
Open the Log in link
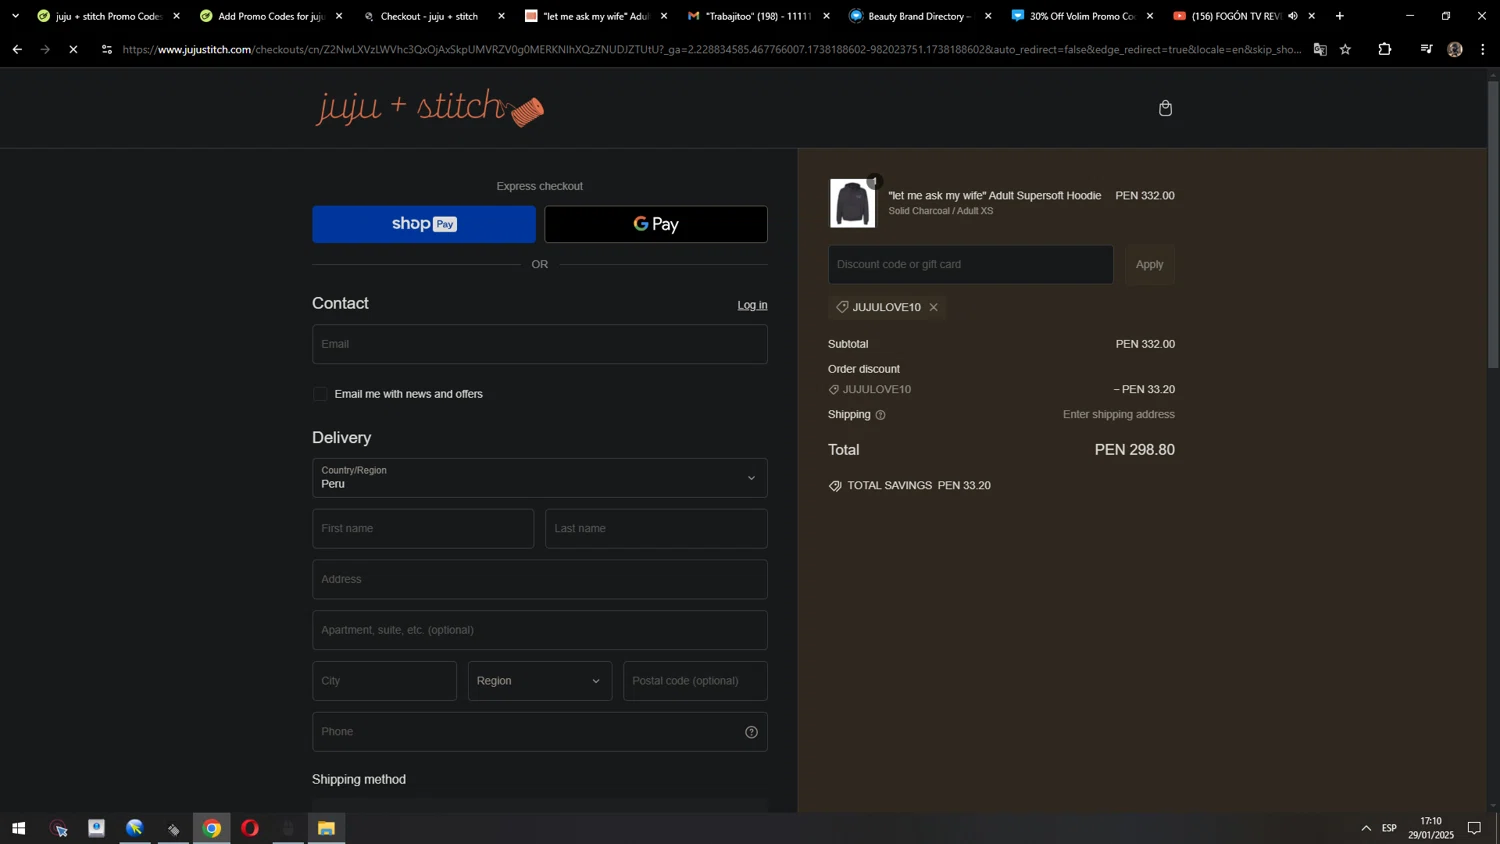(x=752, y=305)
